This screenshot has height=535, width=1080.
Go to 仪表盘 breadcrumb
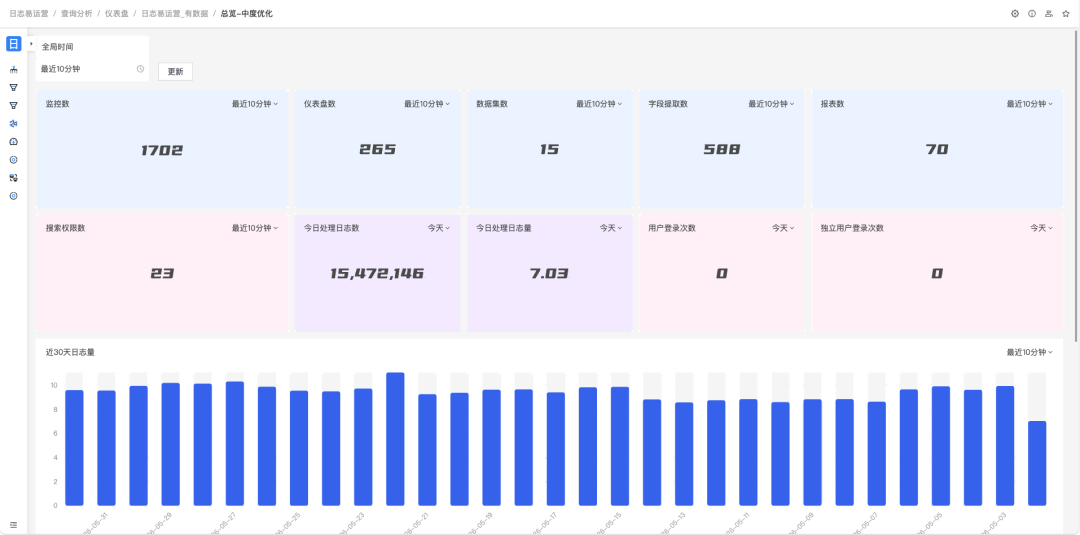coord(116,14)
